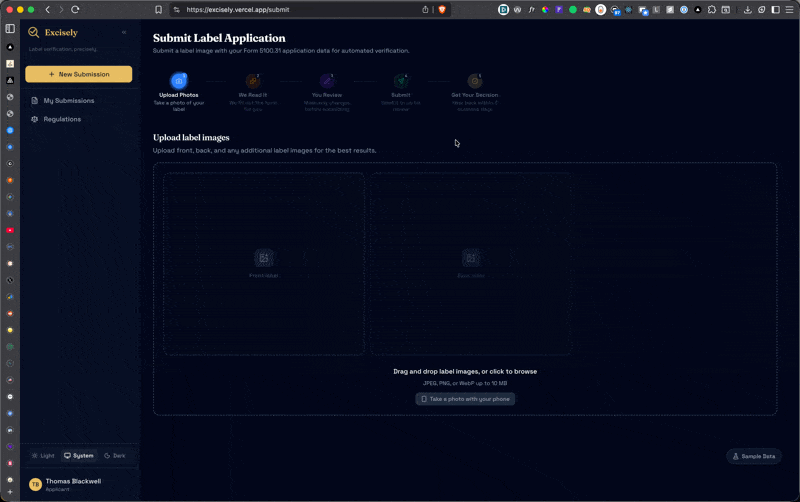Start a New Submission

(79, 74)
